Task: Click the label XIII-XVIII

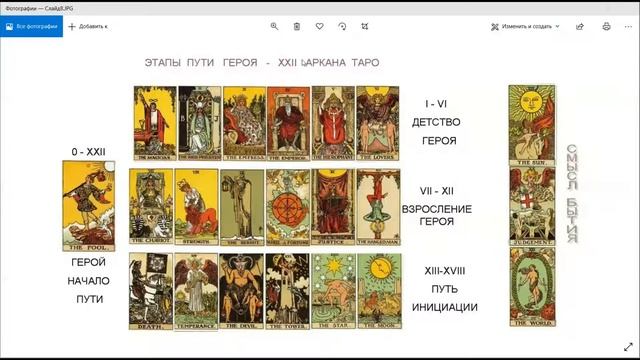Action: click(x=444, y=271)
